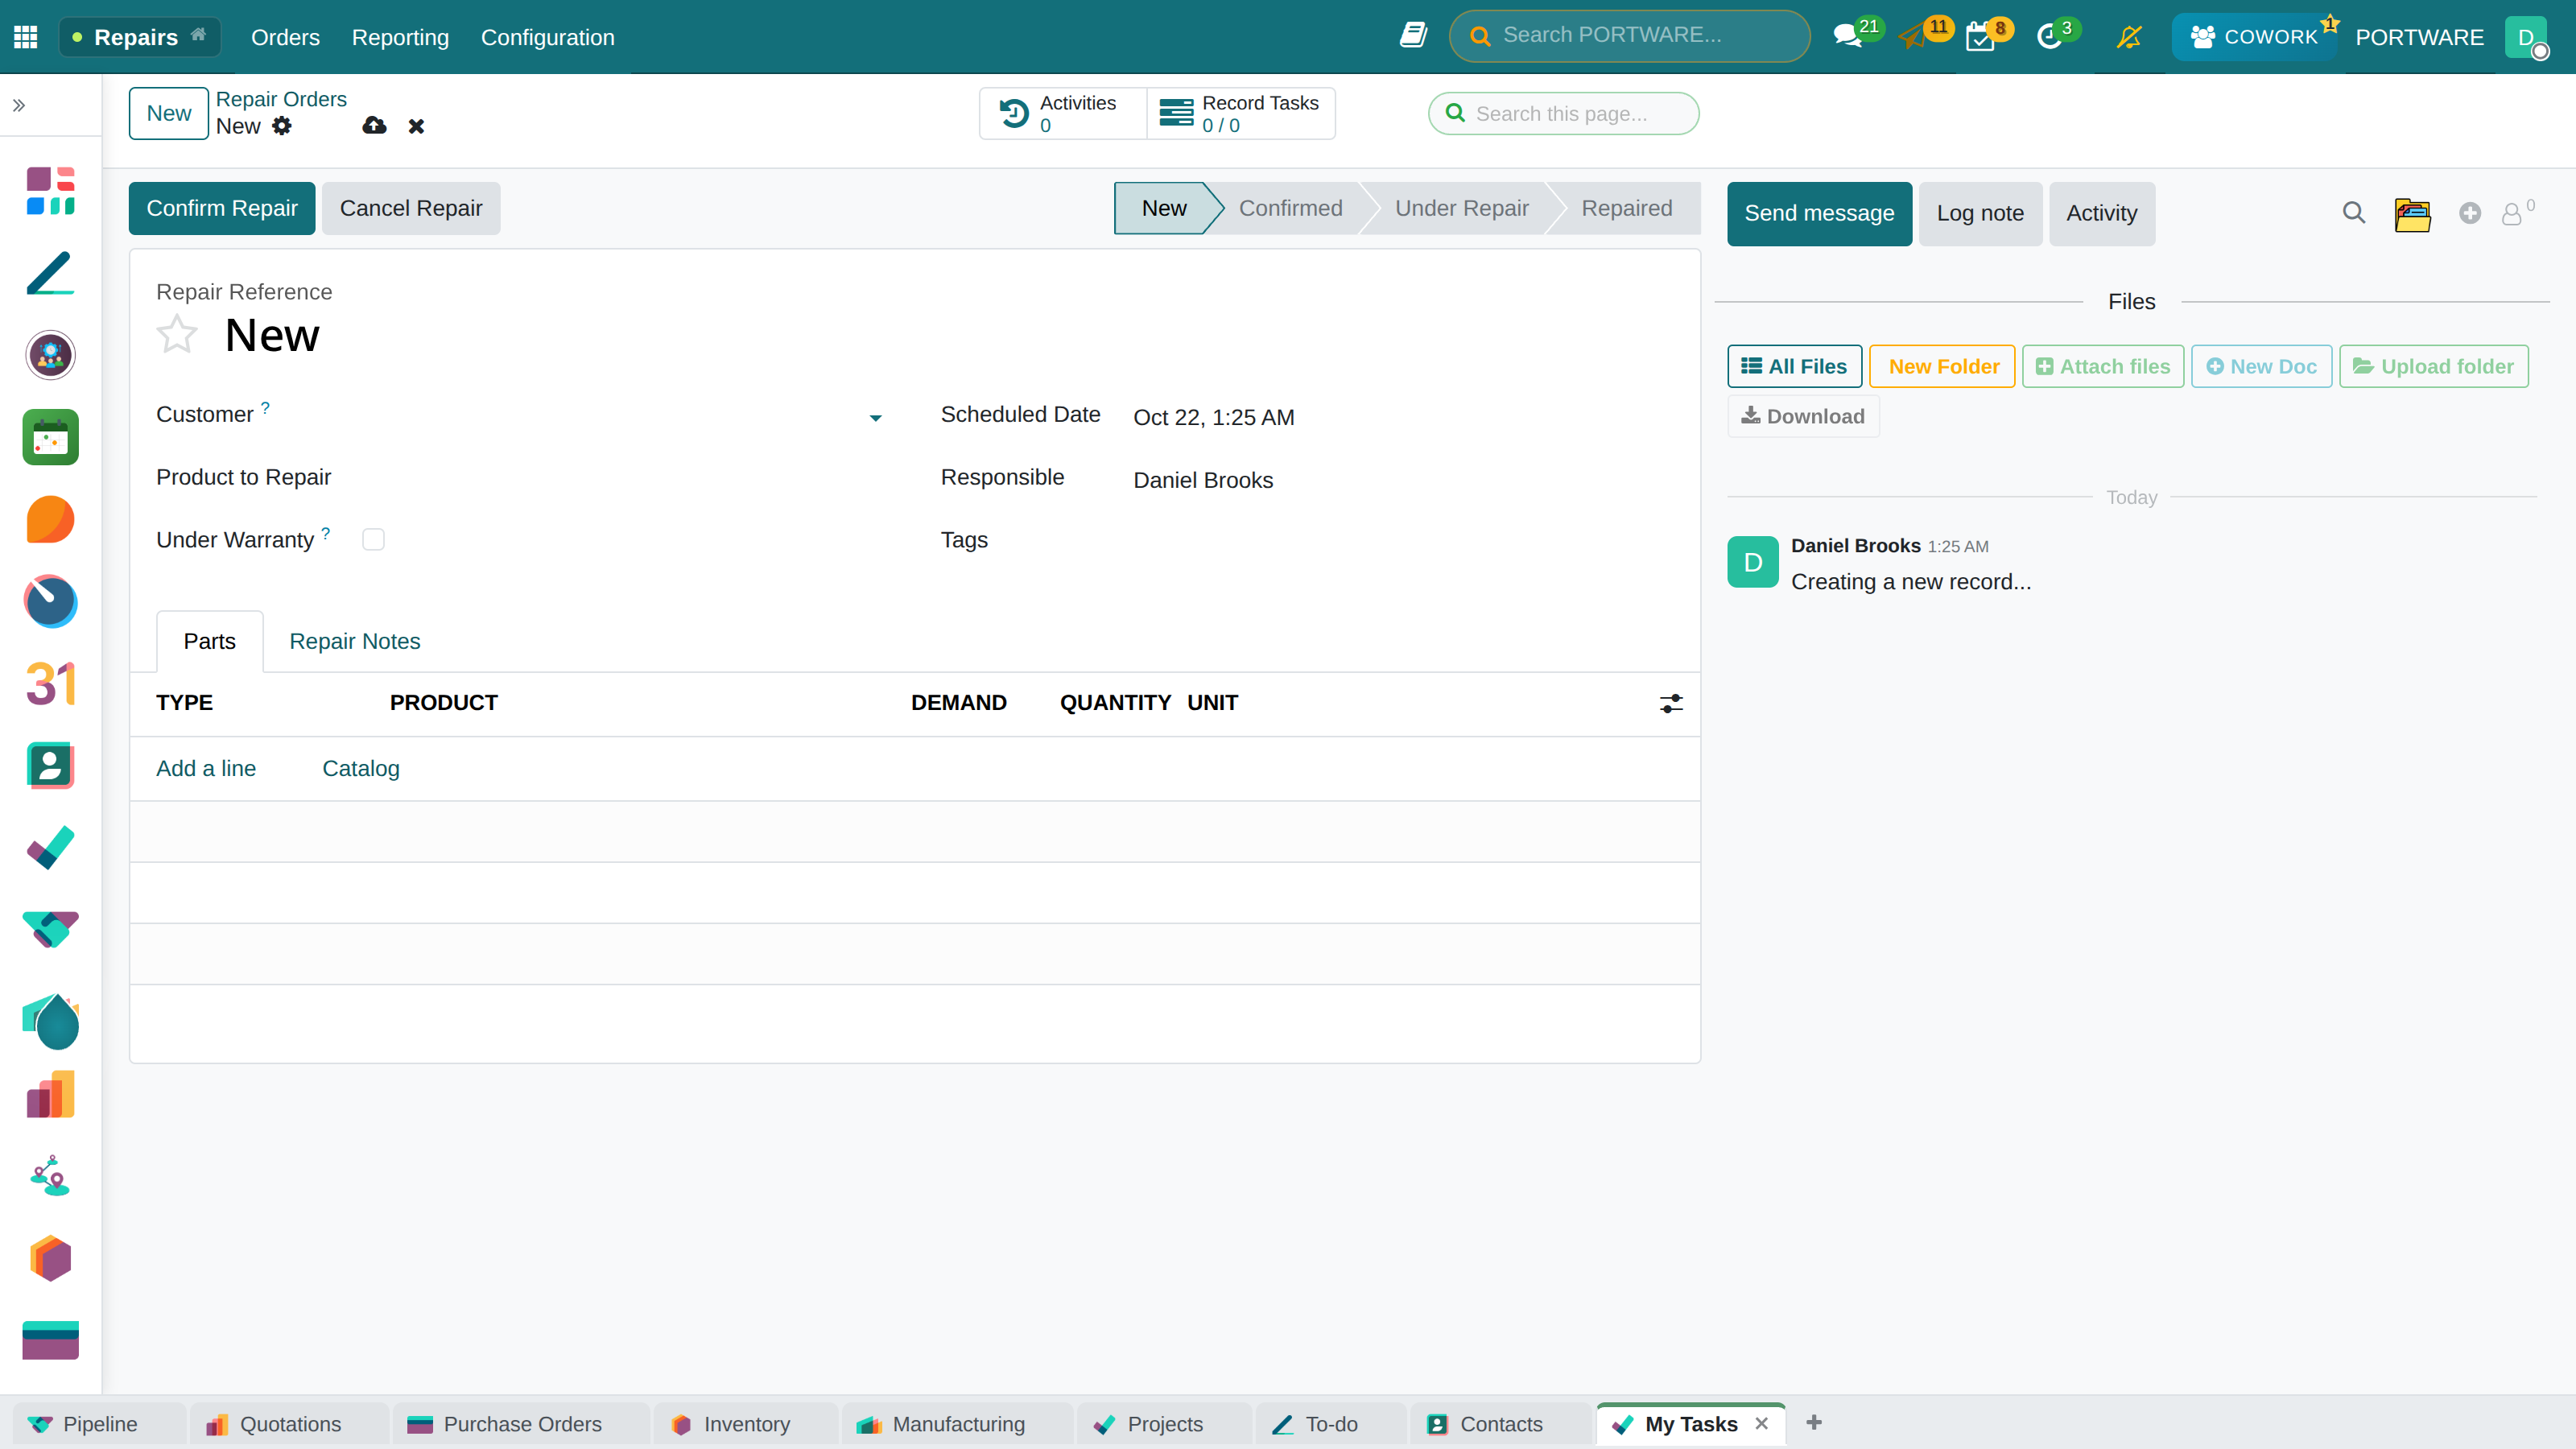The height and width of the screenshot is (1449, 2576).
Task: Switch to the Repair Notes tab
Action: 355,641
